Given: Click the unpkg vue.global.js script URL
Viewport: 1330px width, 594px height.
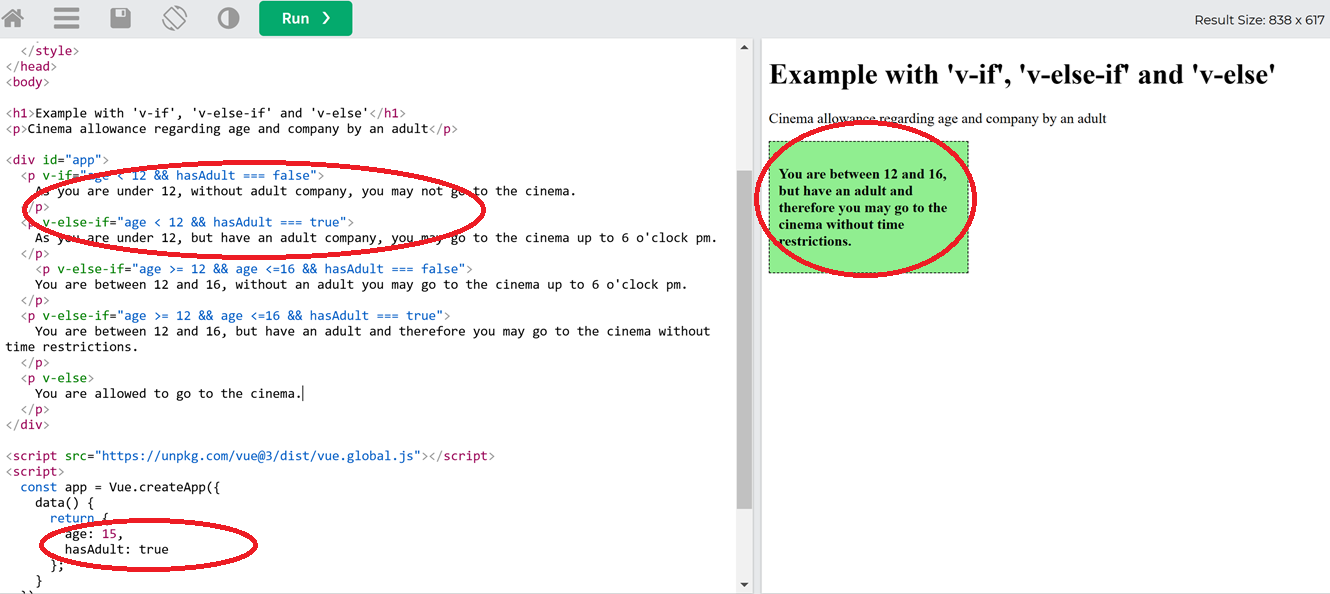Looking at the screenshot, I should (x=257, y=456).
